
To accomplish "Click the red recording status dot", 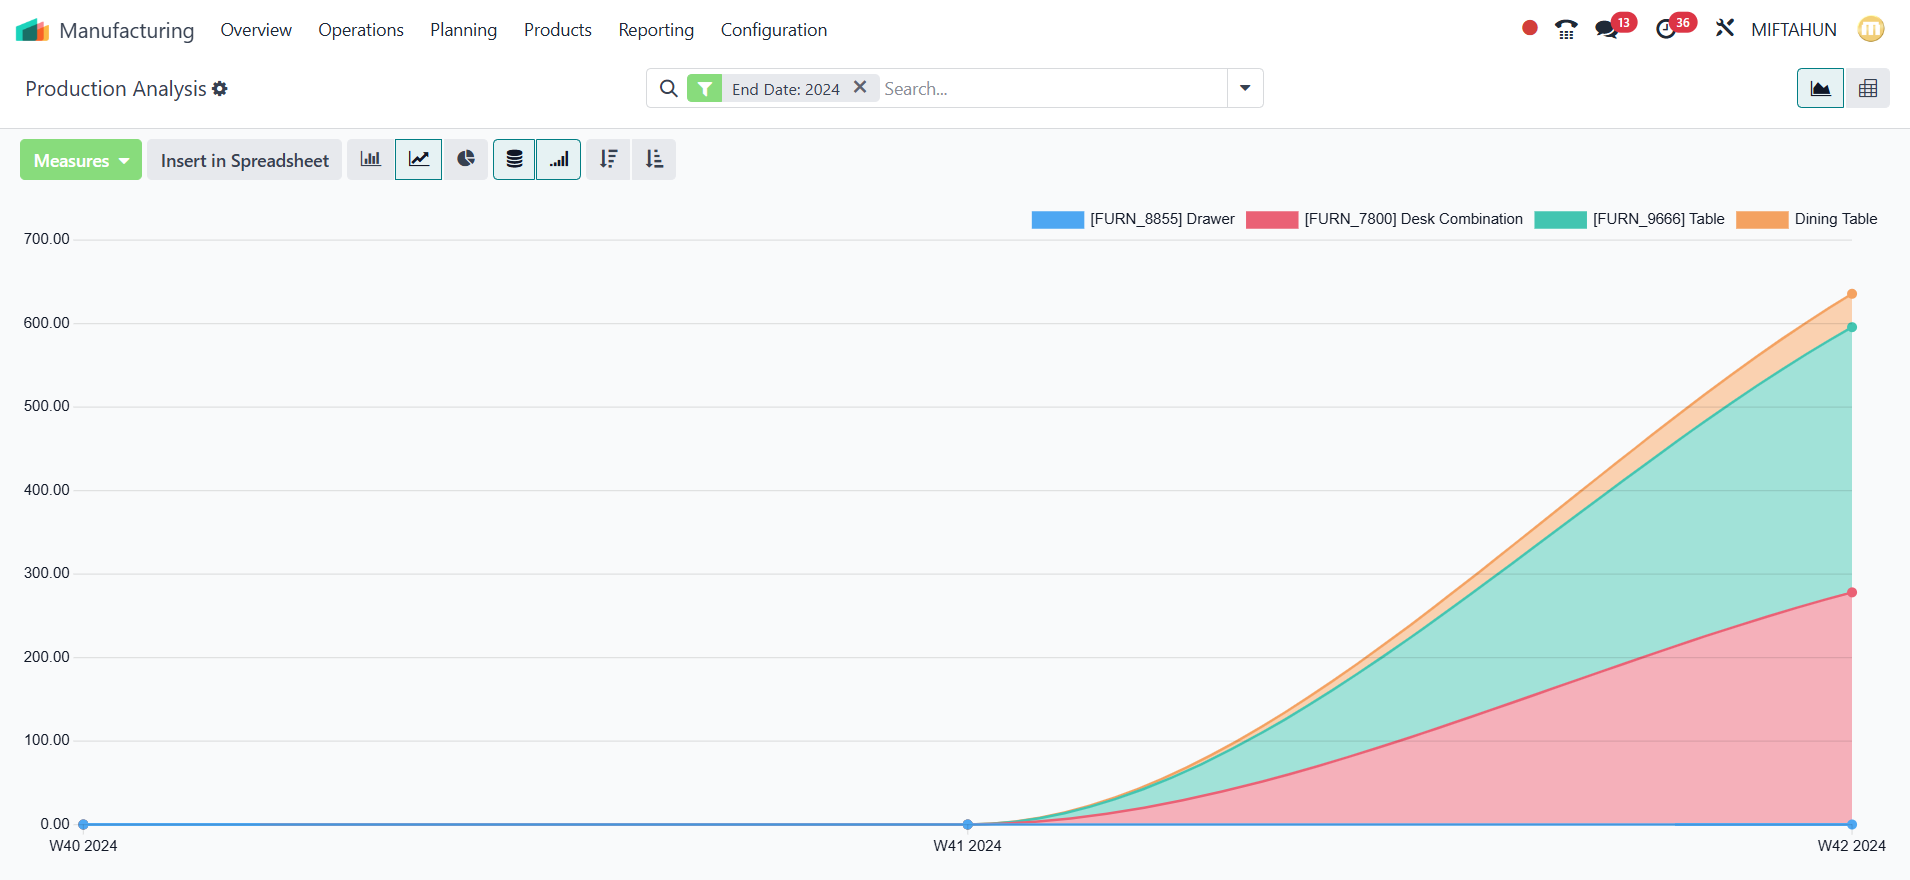I will coord(1529,28).
